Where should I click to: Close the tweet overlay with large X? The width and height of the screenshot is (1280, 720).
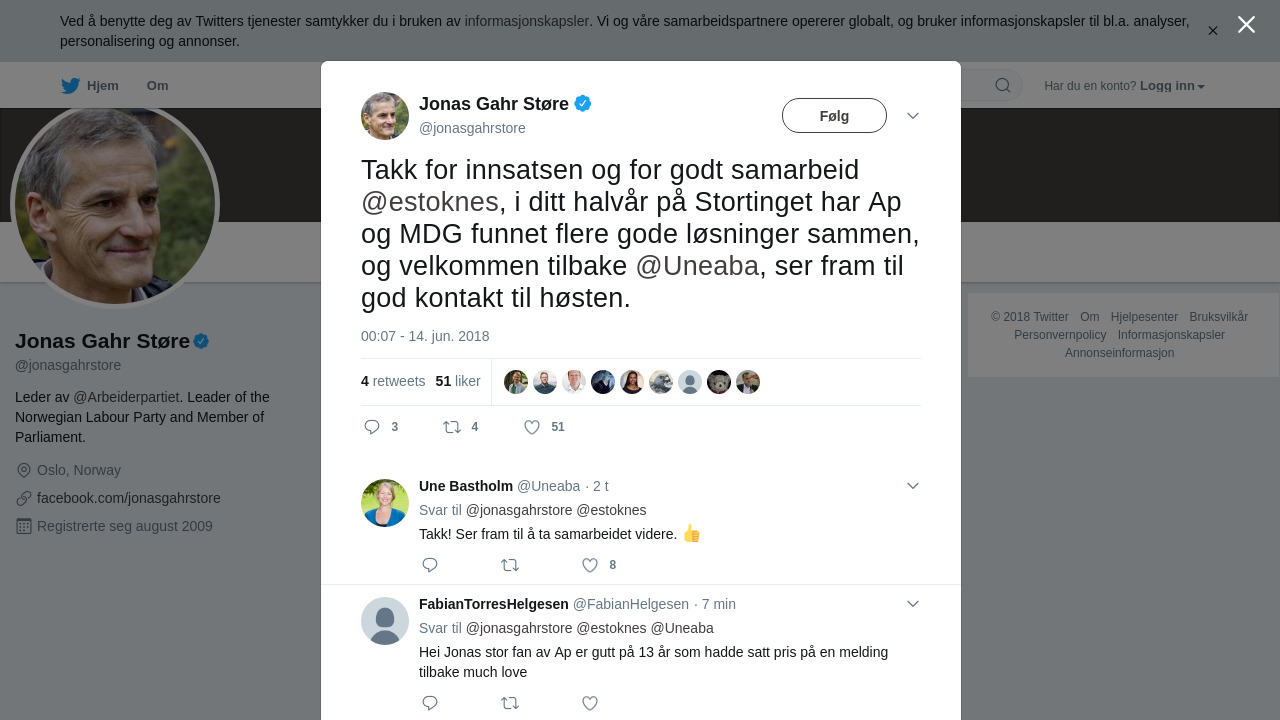click(x=1246, y=25)
